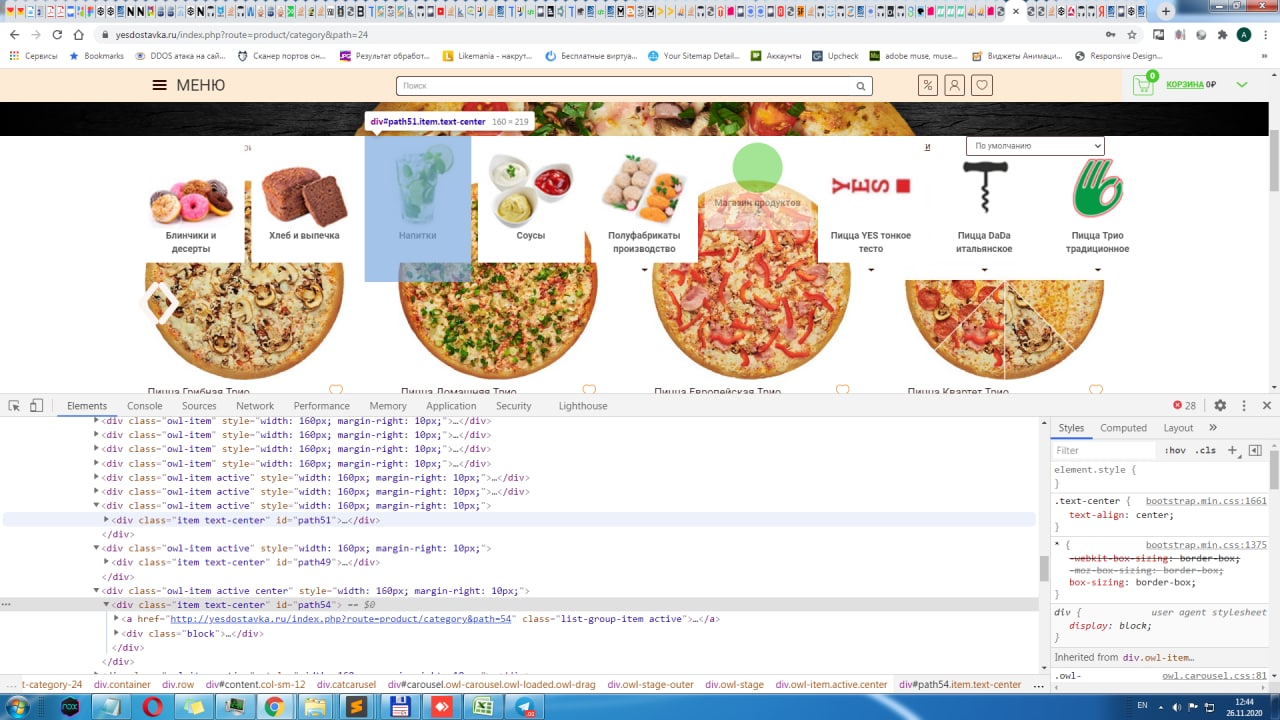Click the КОРЗИНА basket link
Viewport: 1280px width, 720px height.
pyautogui.click(x=1184, y=85)
